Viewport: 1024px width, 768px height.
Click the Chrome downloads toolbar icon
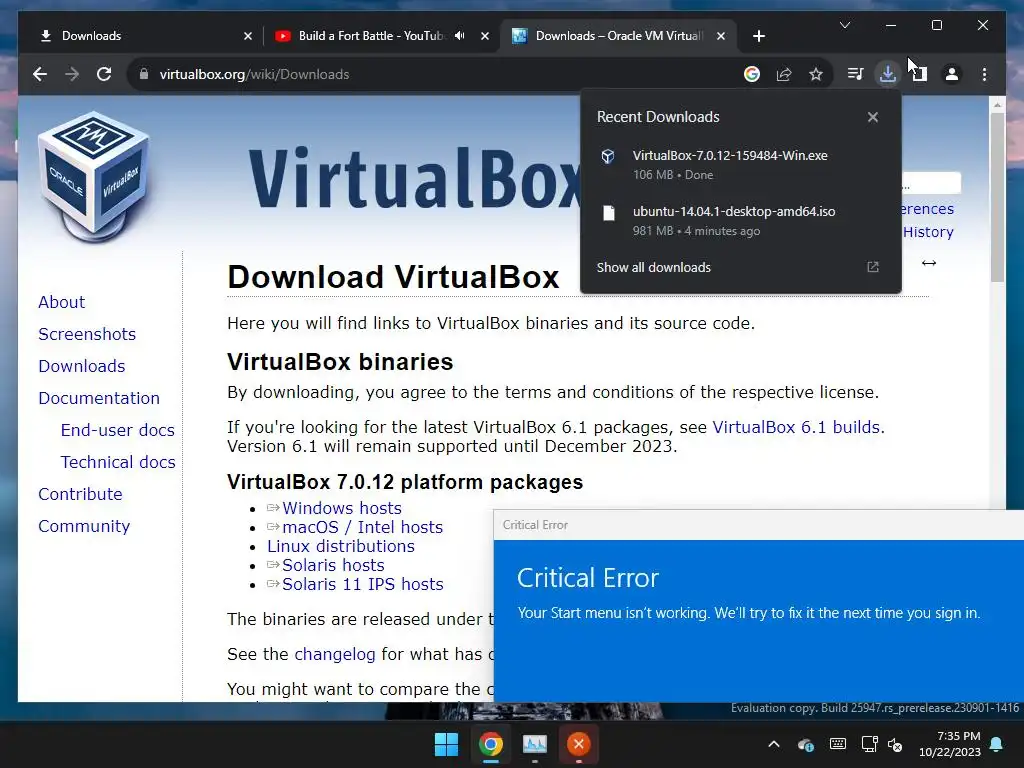coord(888,74)
